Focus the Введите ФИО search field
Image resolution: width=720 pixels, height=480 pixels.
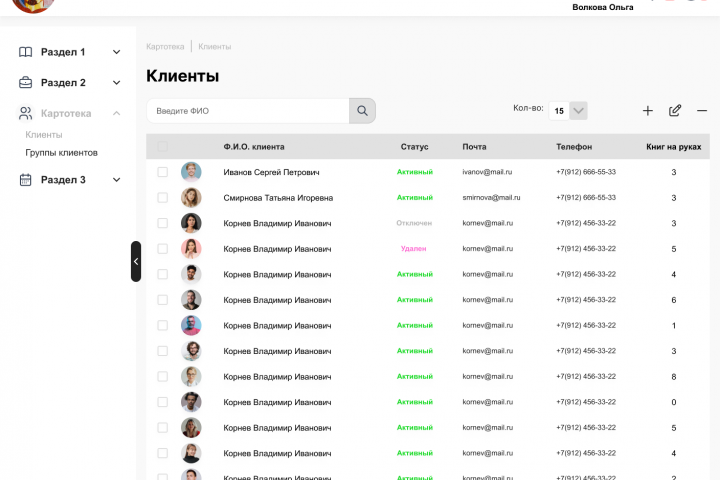coord(248,111)
